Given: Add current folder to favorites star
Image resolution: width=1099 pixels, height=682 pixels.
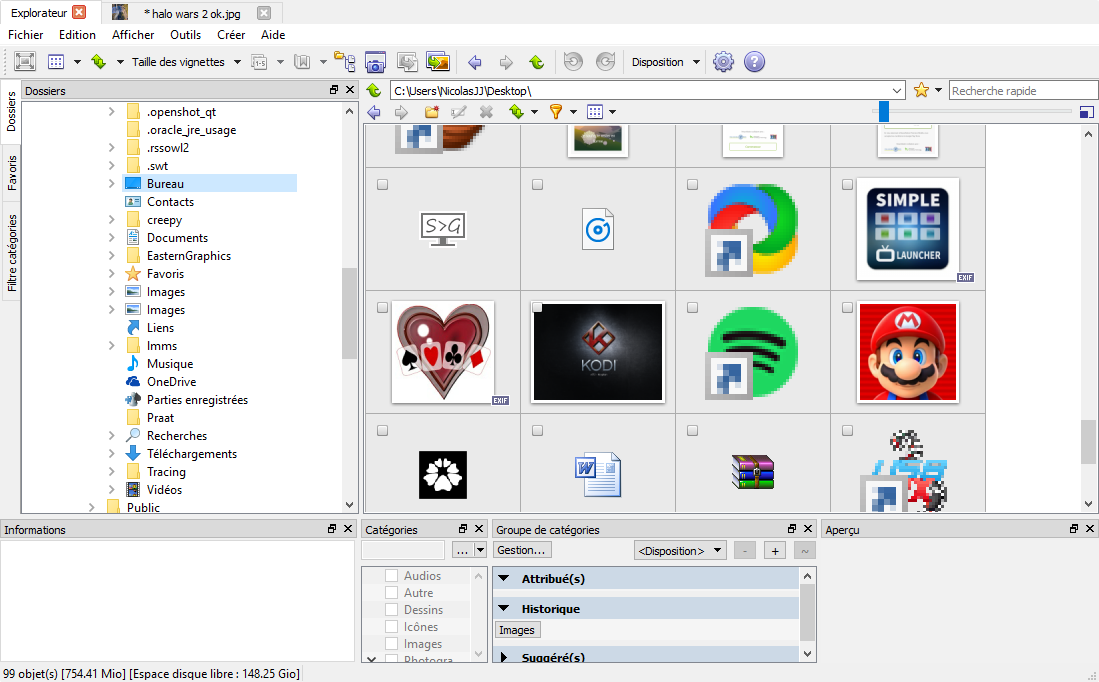Looking at the screenshot, I should [x=921, y=90].
